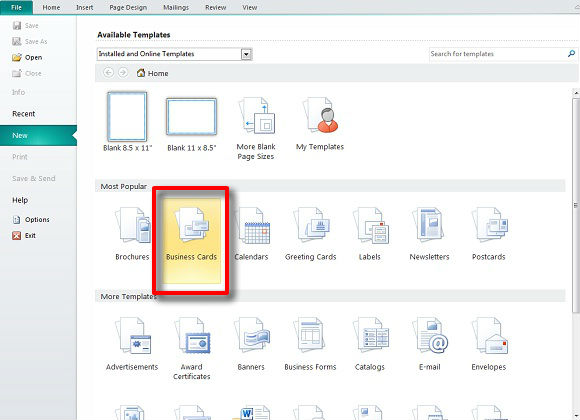Click the template search magnifier icon
Image resolution: width=580 pixels, height=420 pixels.
pyautogui.click(x=571, y=54)
